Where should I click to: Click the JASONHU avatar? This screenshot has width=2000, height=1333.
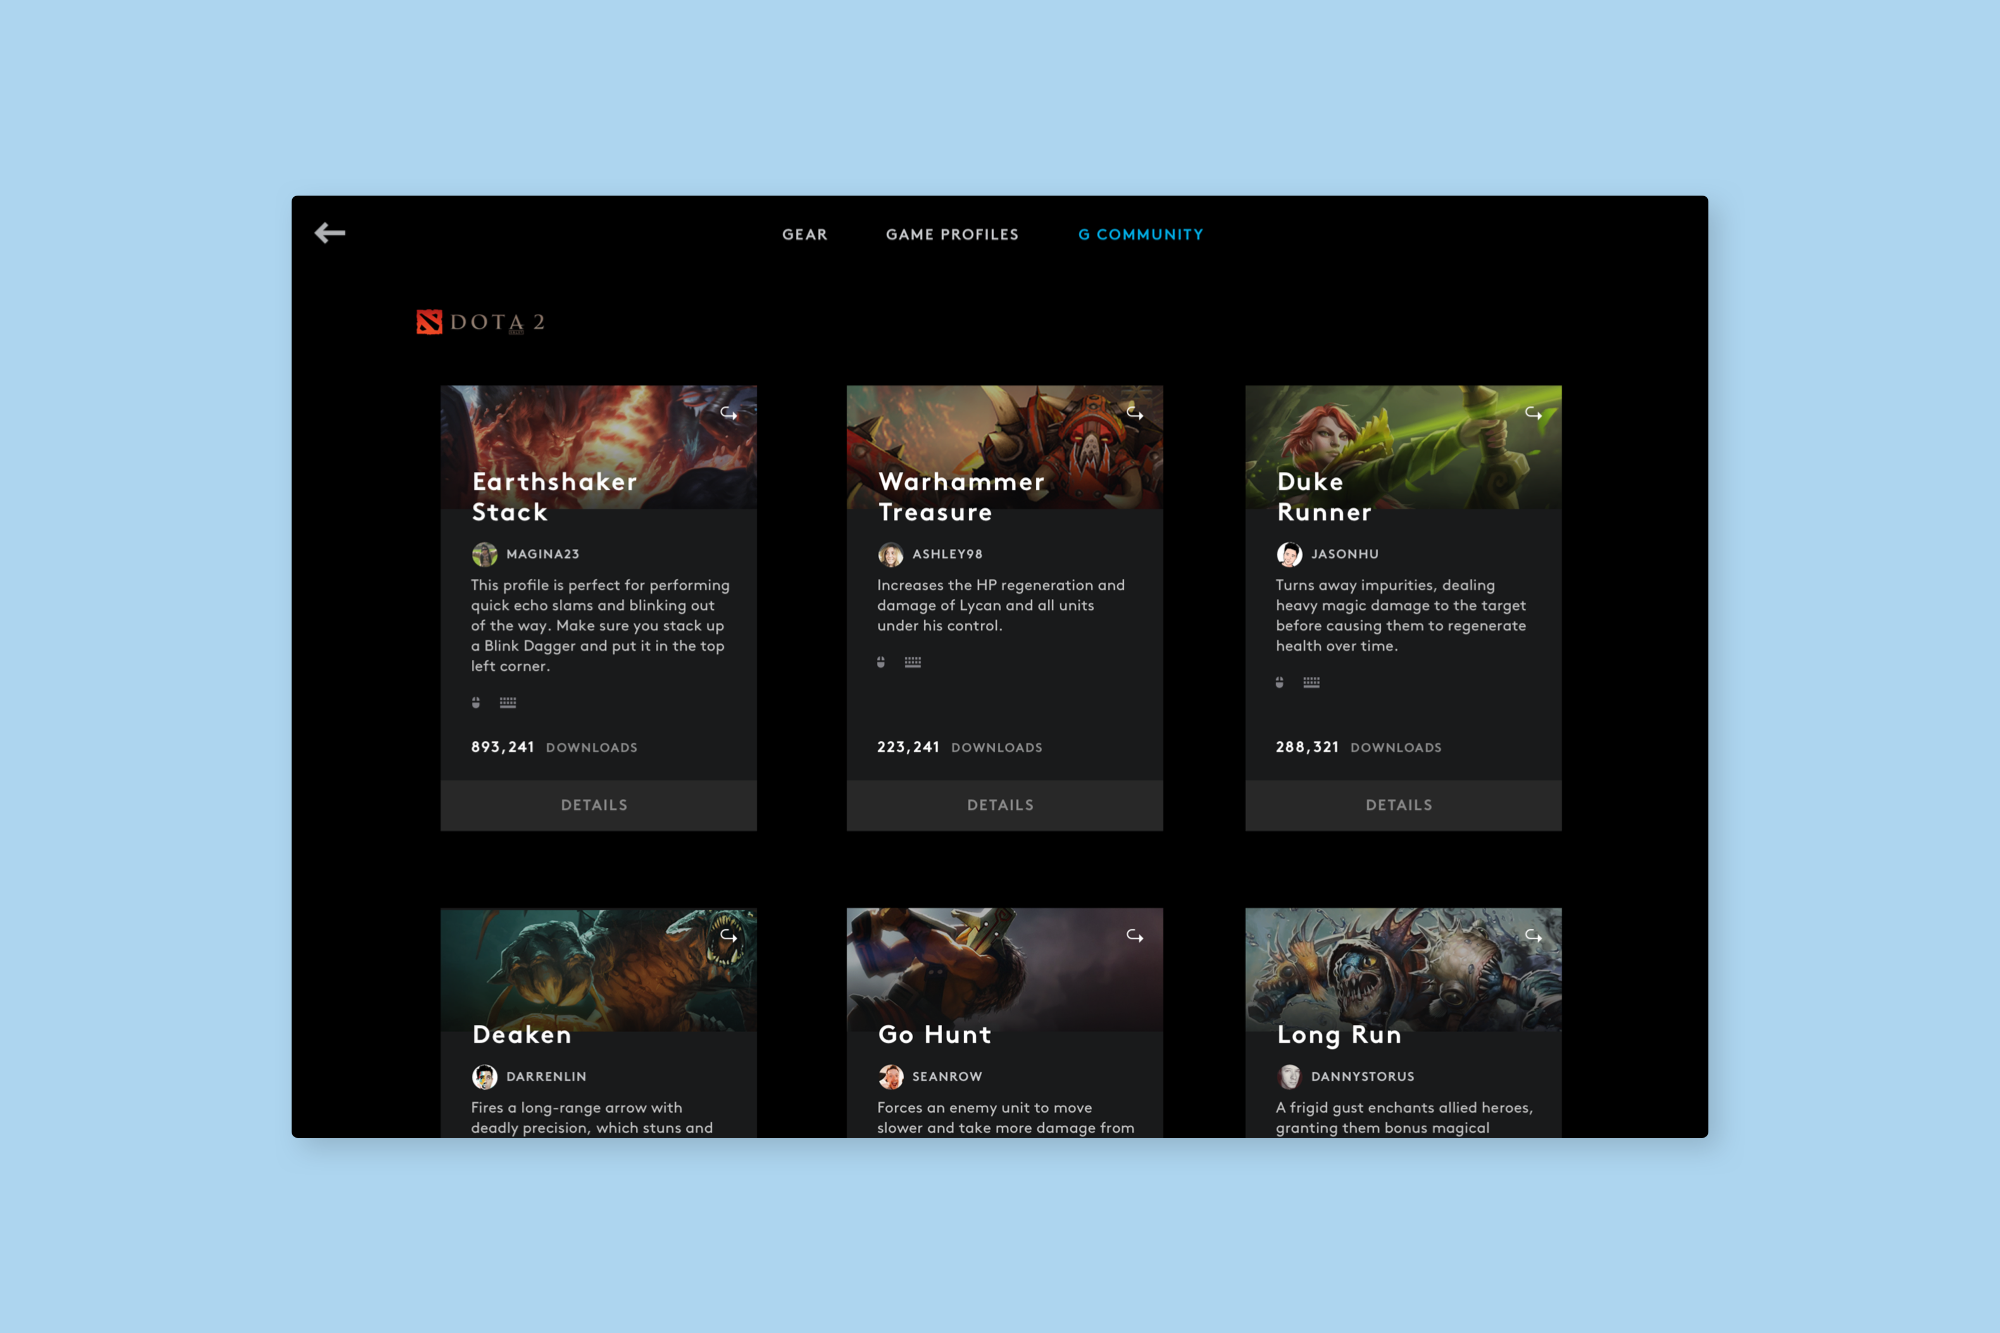[1289, 554]
